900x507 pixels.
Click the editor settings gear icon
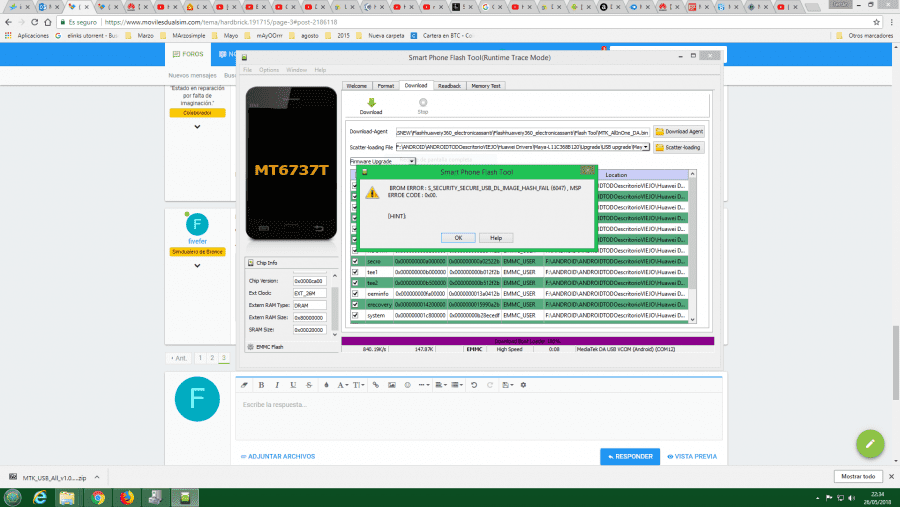click(523, 385)
